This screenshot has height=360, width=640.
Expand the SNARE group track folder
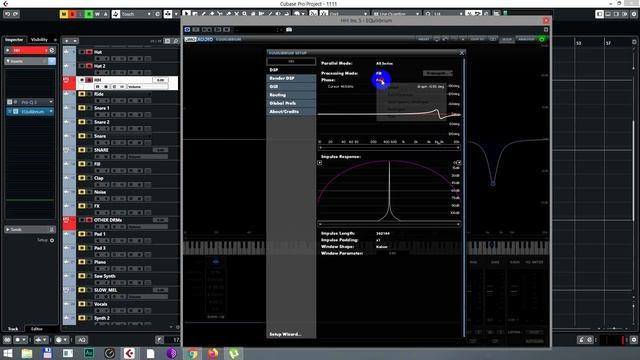point(67,150)
